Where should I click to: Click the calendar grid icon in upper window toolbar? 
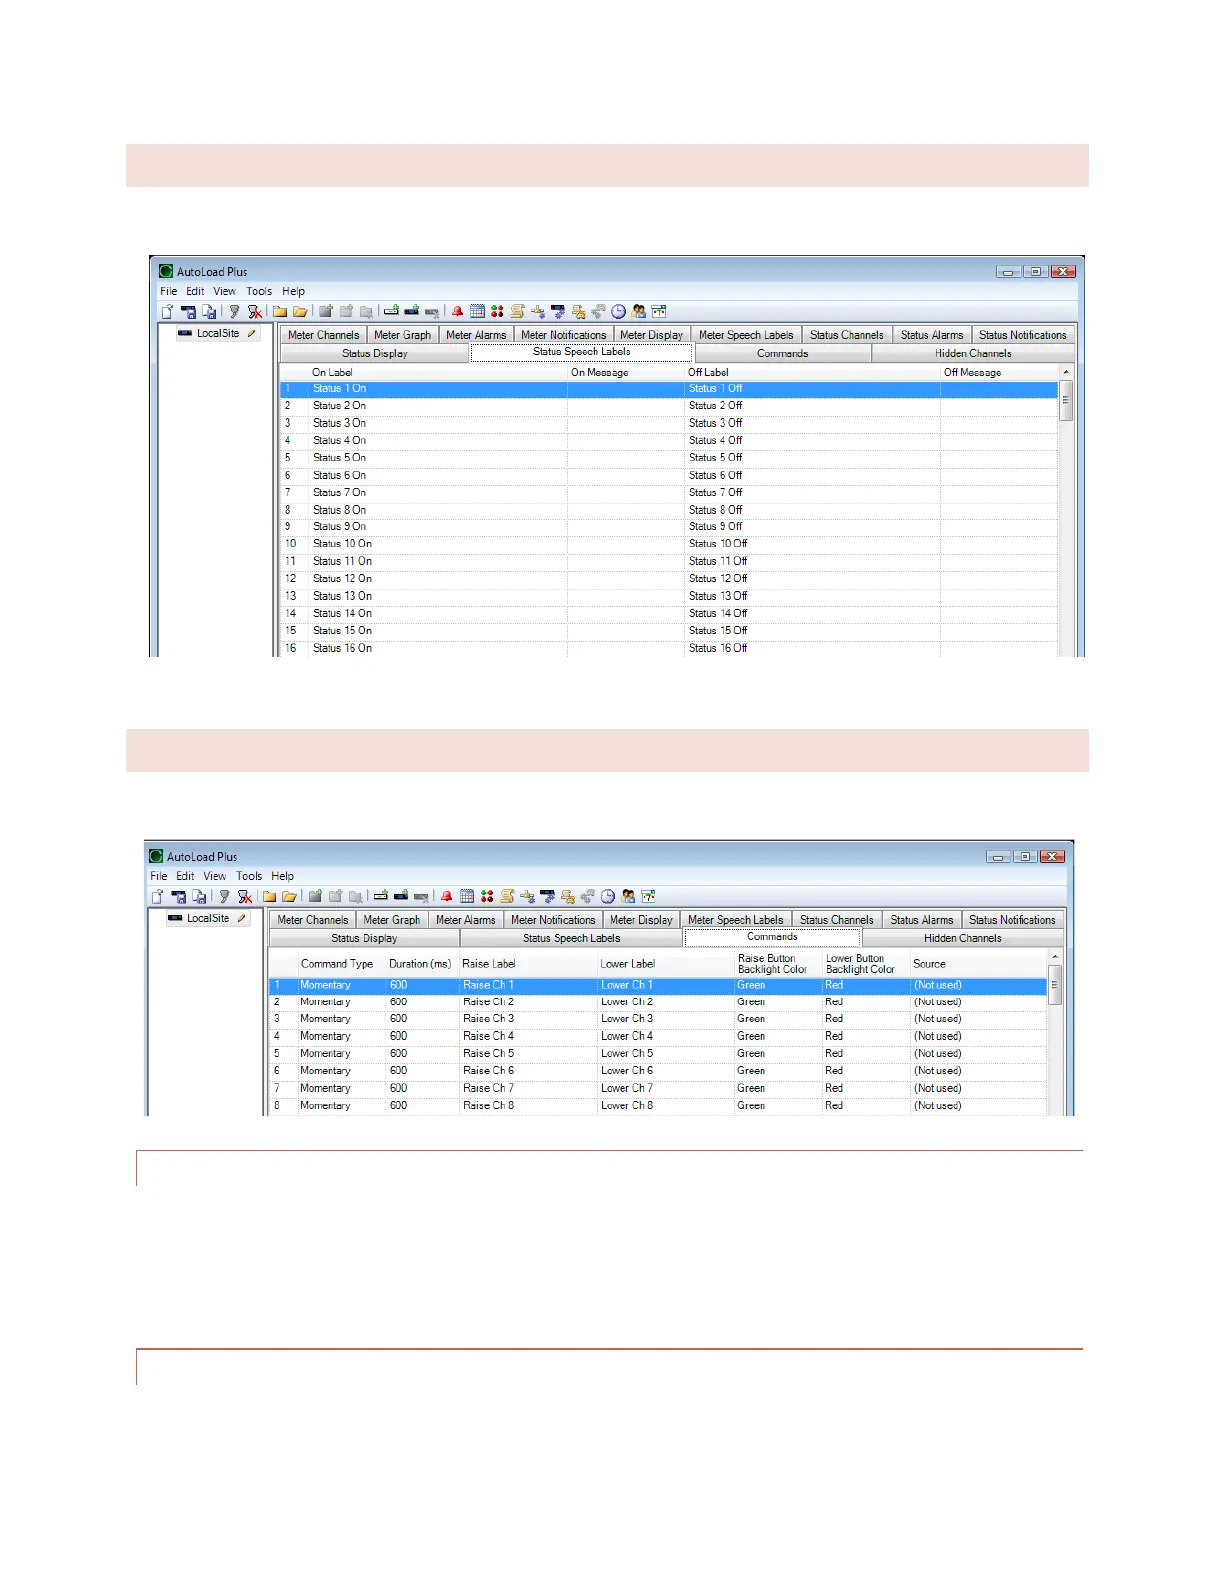pyautogui.click(x=477, y=312)
